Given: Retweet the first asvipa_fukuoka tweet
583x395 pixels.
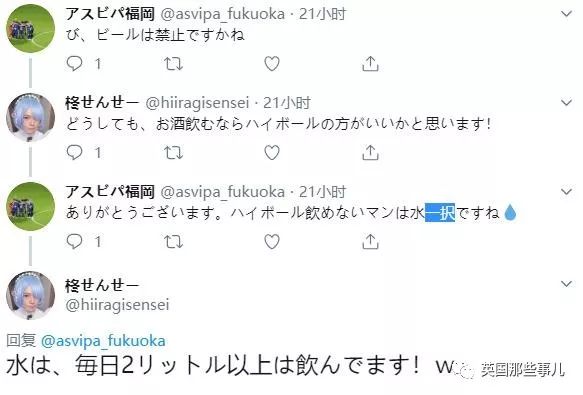Looking at the screenshot, I should pos(174,64).
